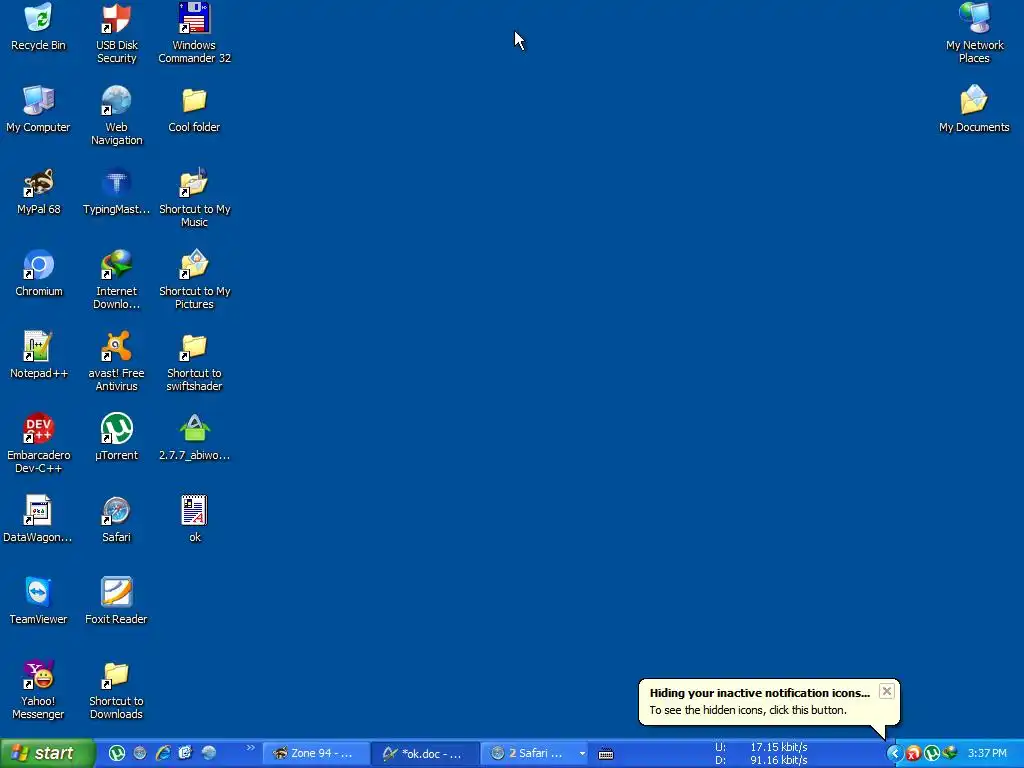
Task: Switch to *ok.doc taskbar window
Action: (425, 753)
